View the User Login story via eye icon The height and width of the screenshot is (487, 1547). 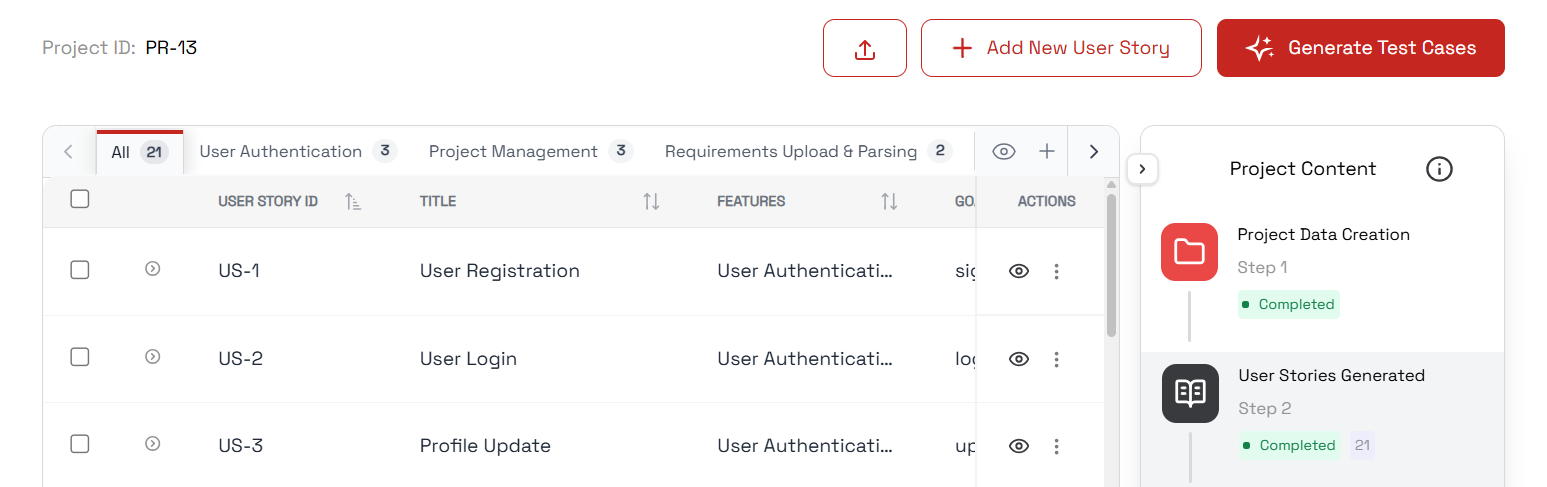pyautogui.click(x=1019, y=359)
